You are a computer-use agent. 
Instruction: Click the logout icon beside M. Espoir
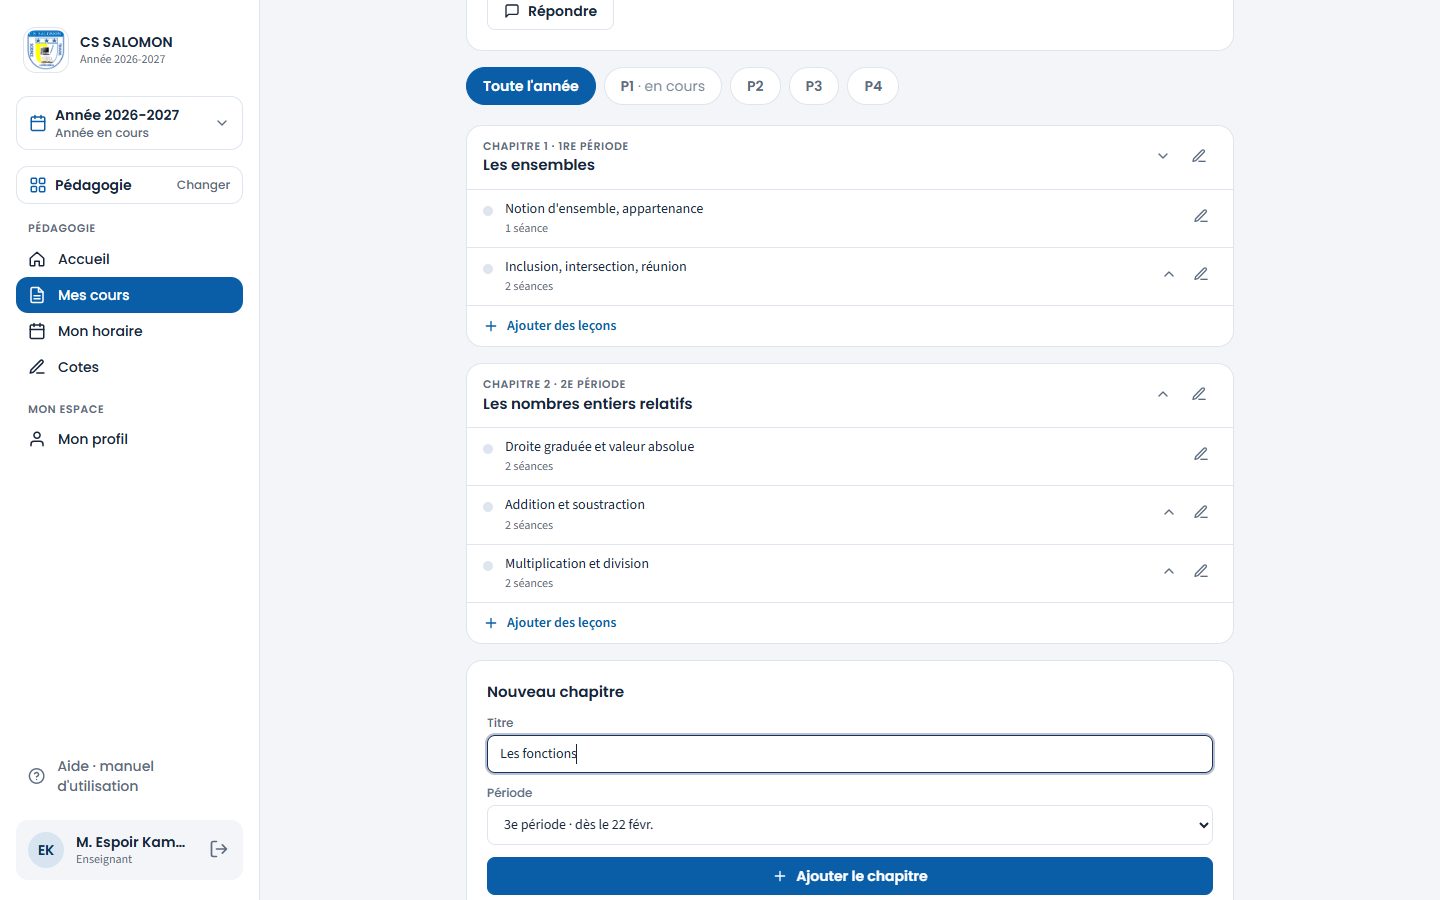[219, 849]
